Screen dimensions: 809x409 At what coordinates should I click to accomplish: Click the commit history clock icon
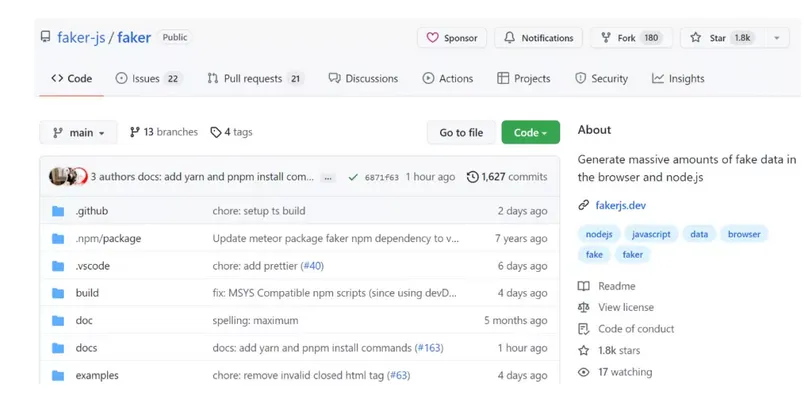tap(473, 177)
